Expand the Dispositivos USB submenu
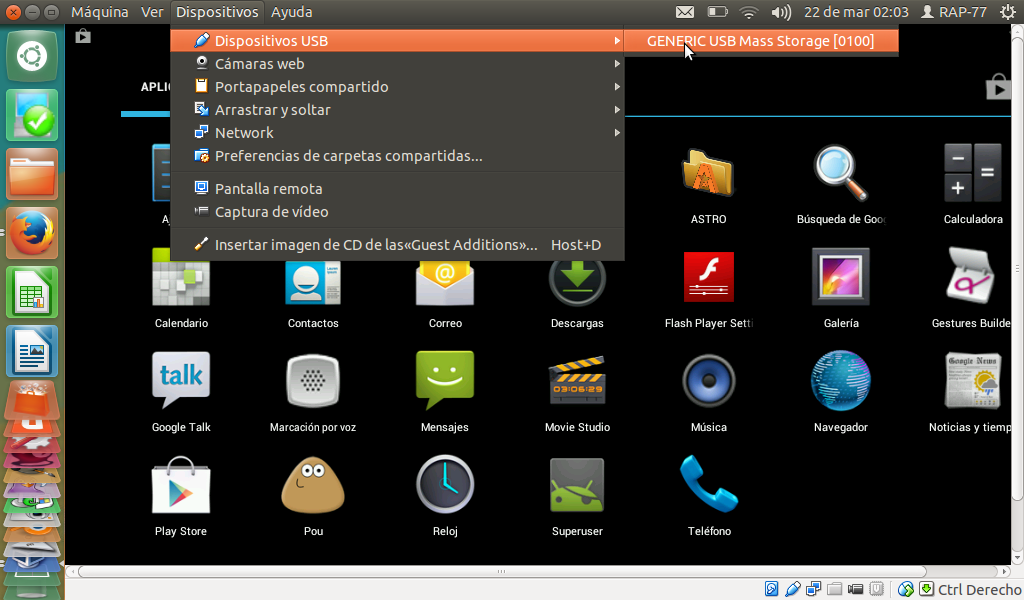Image resolution: width=1024 pixels, height=600 pixels. 397,40
